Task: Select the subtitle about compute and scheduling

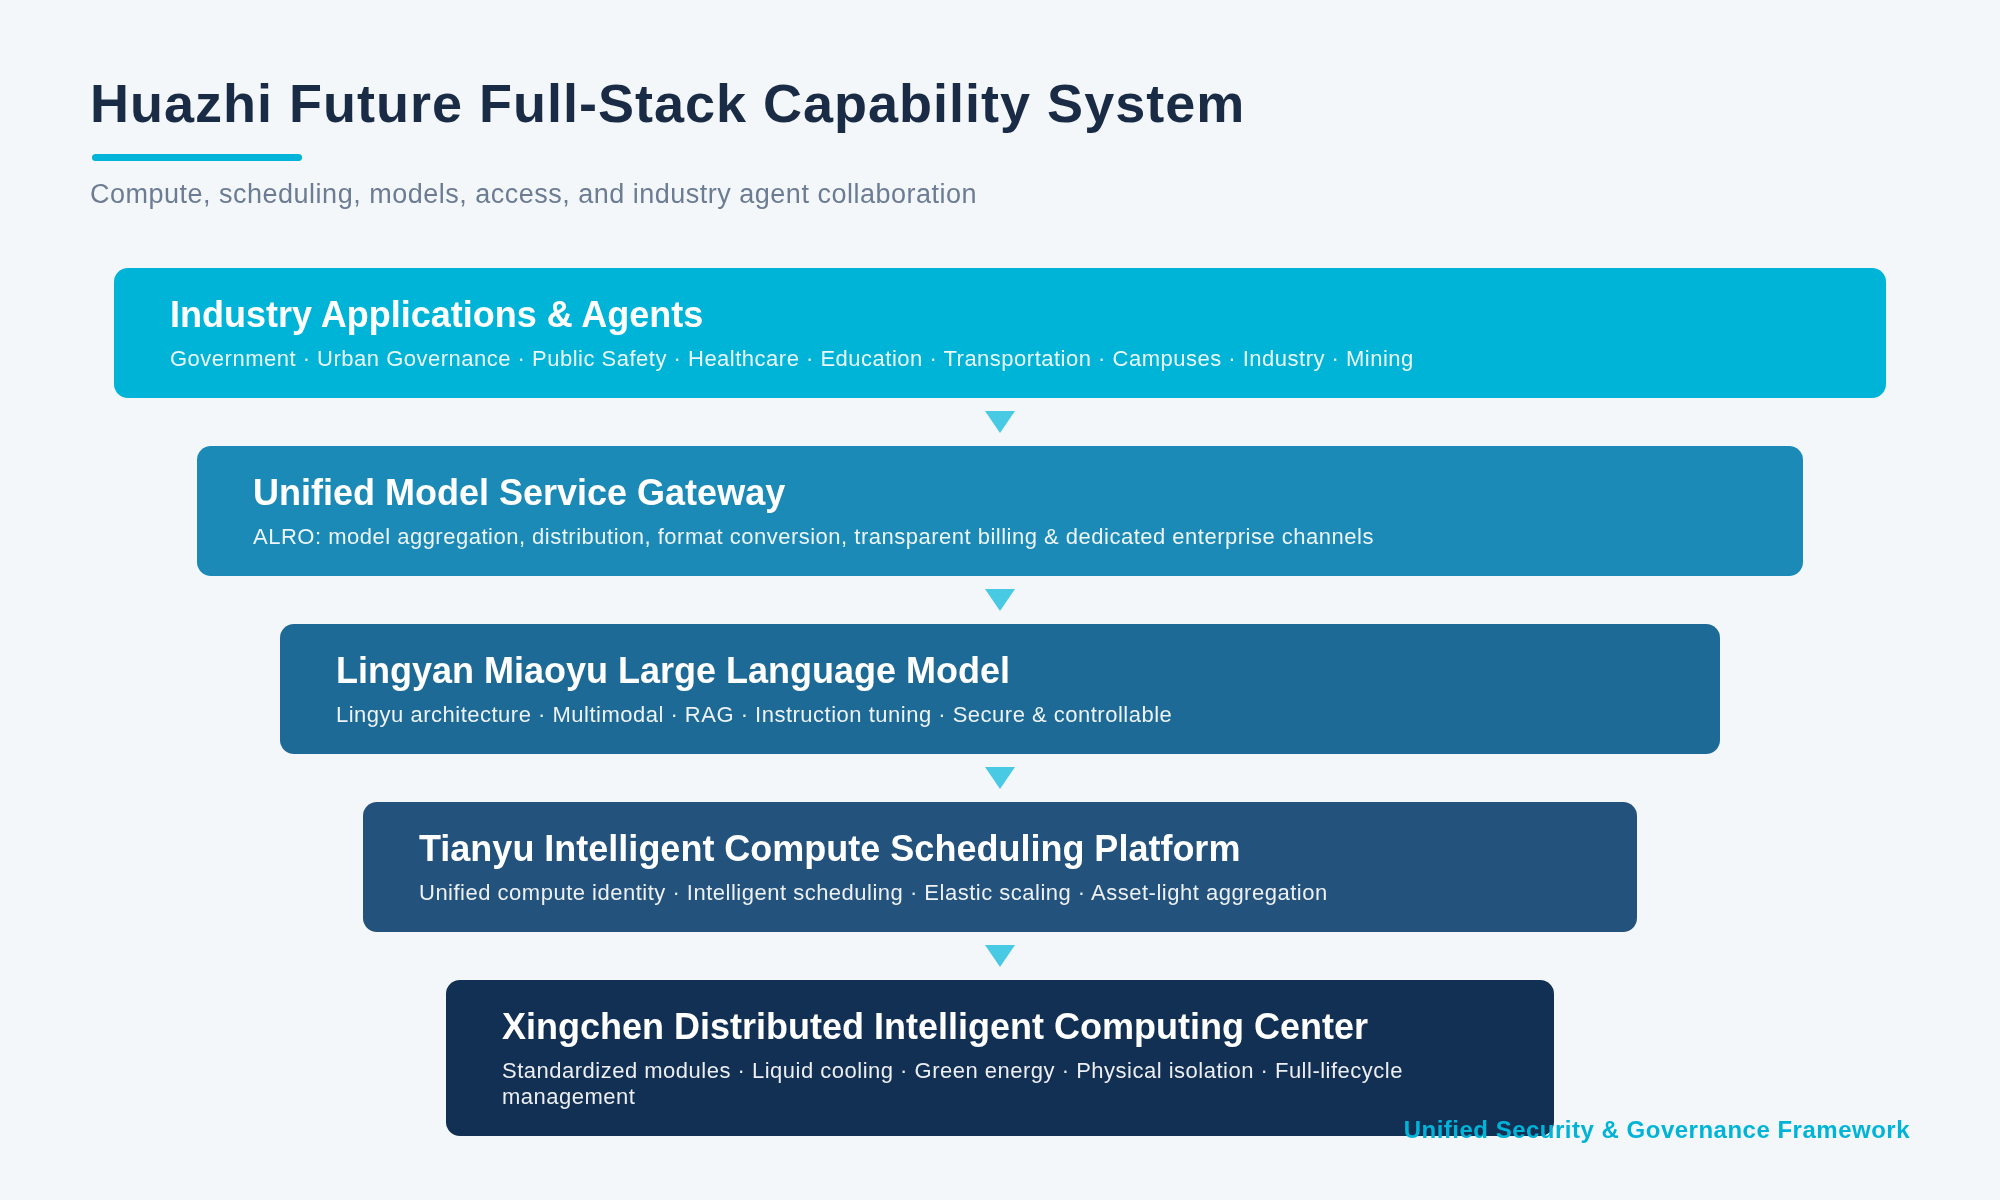Action: [x=533, y=194]
